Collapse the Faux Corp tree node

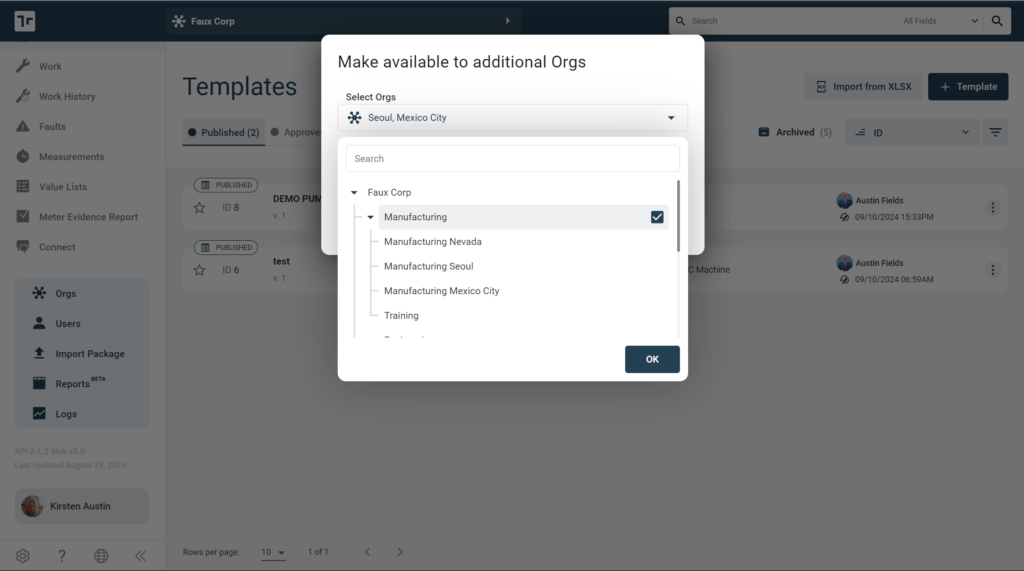[x=354, y=193]
